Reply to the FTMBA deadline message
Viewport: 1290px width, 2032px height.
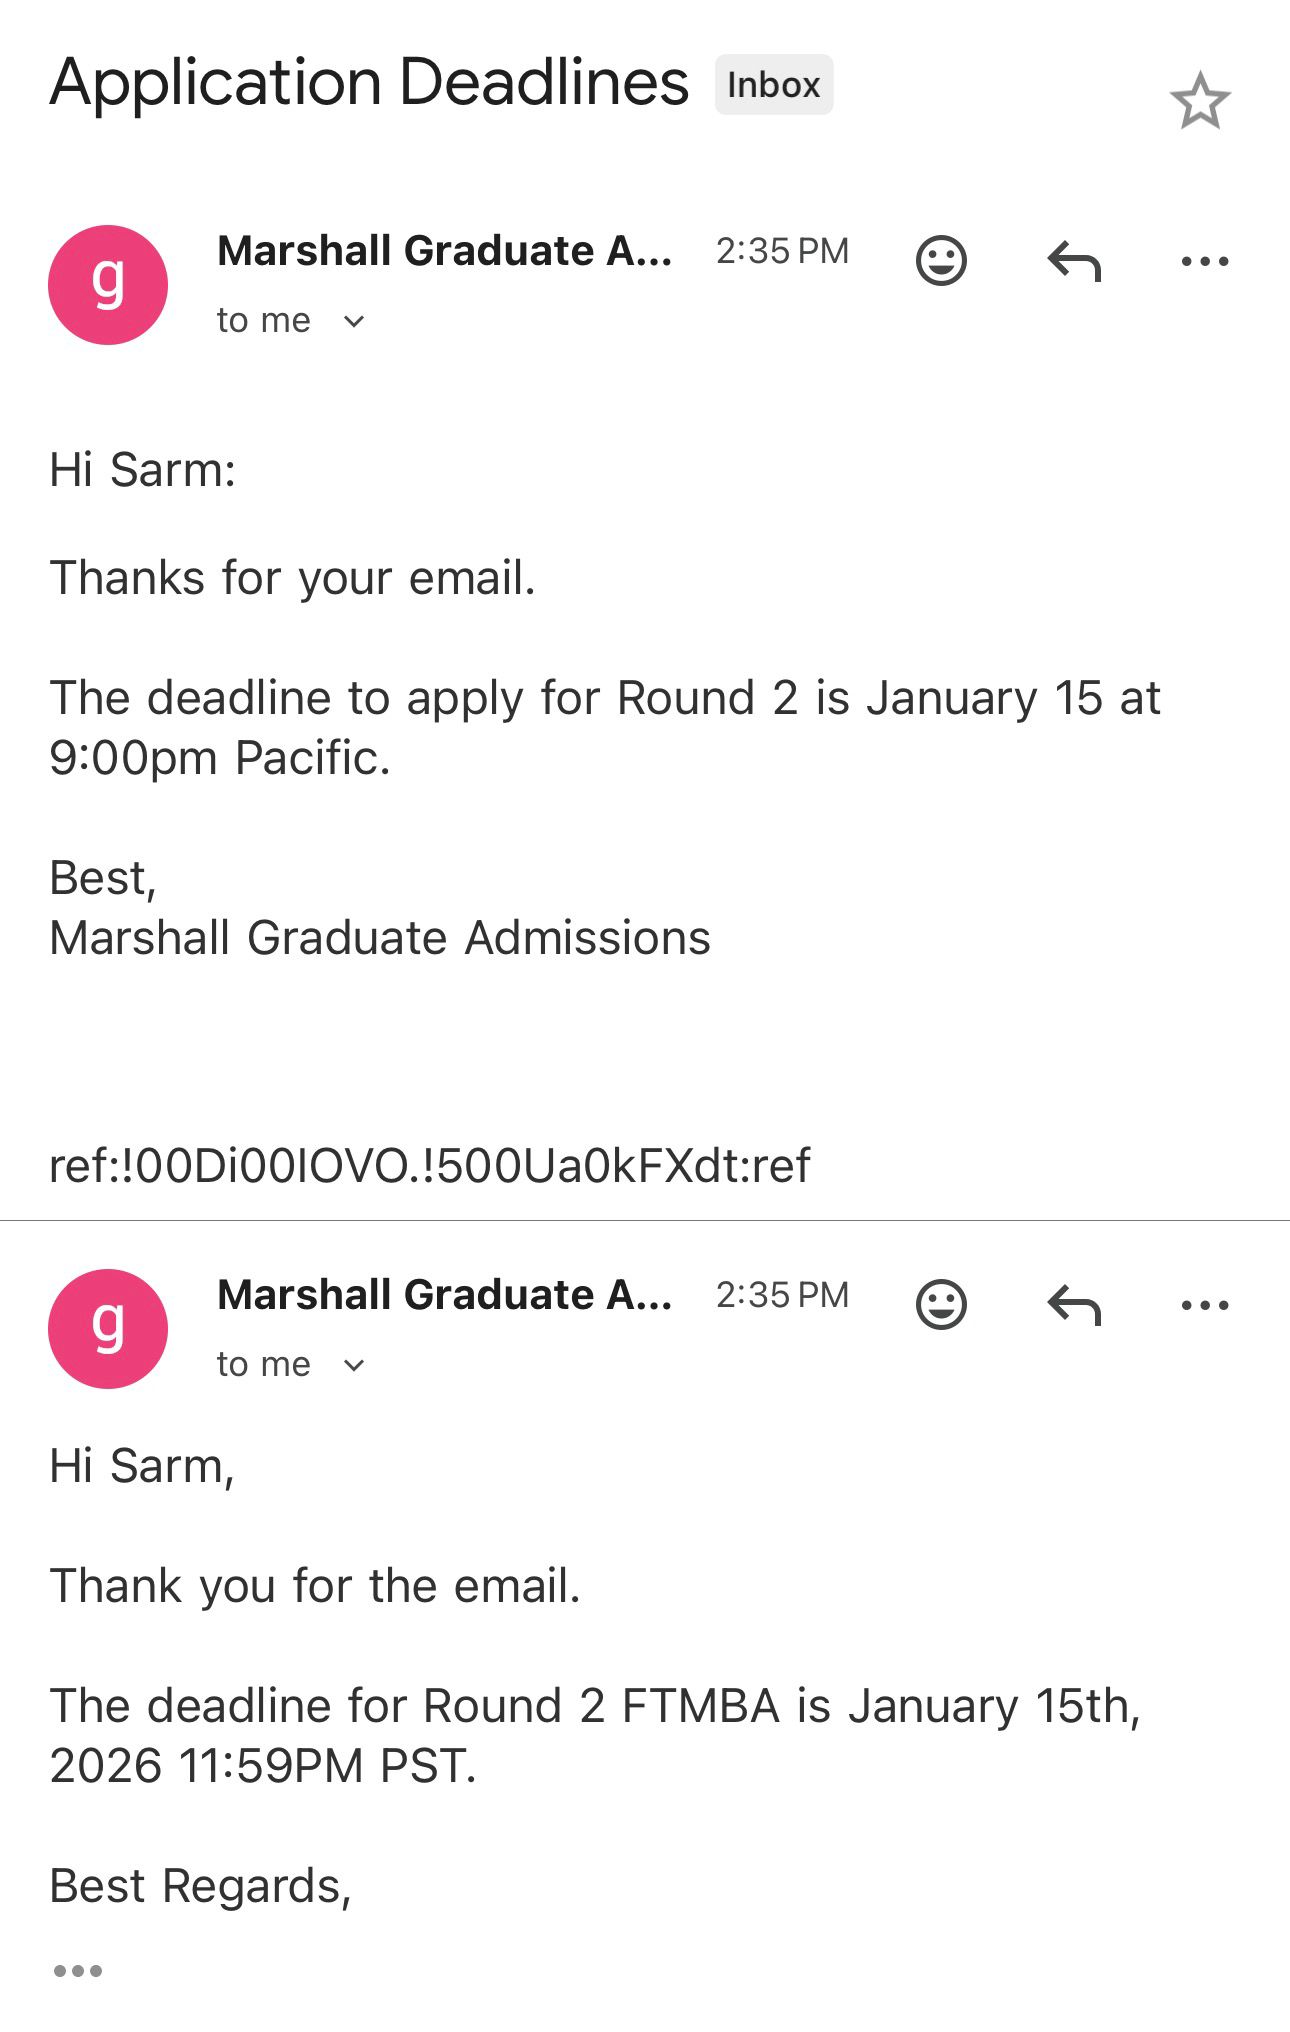[x=1074, y=1305]
